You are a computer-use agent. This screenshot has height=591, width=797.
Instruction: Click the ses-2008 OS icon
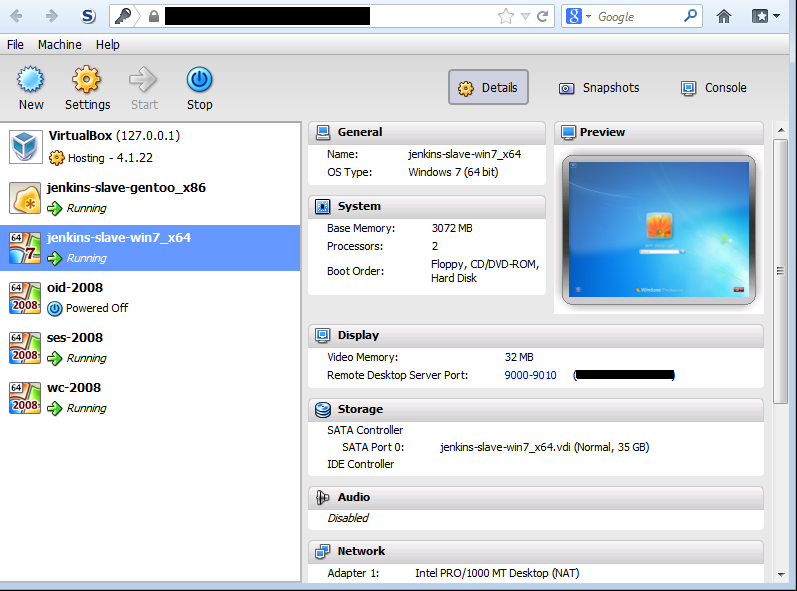(x=25, y=348)
